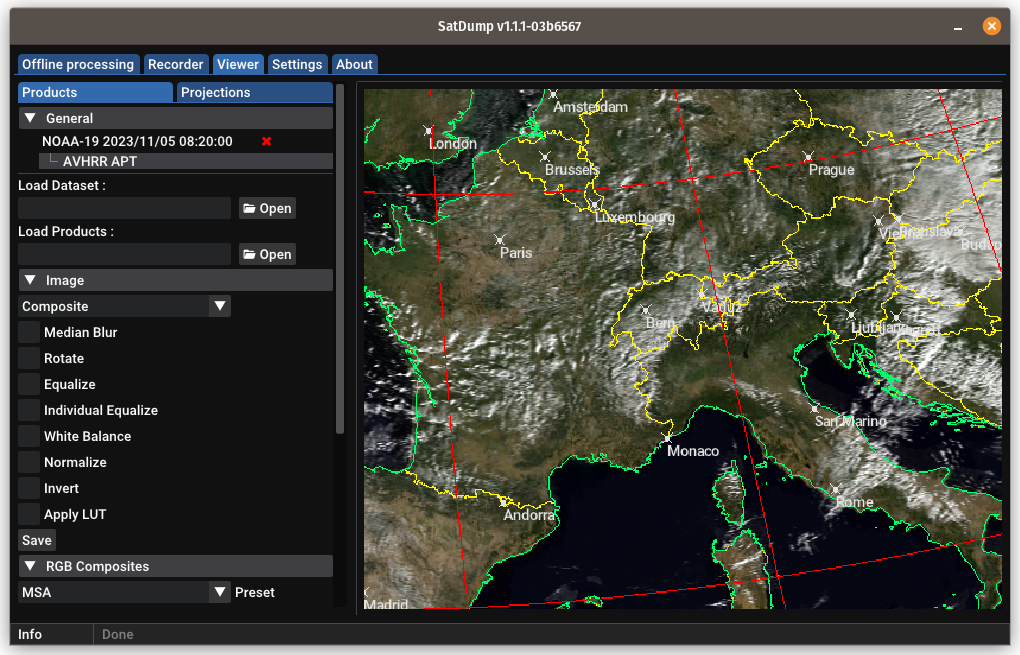Switch to the Offline processing tab
The image size is (1020, 655).
point(78,64)
